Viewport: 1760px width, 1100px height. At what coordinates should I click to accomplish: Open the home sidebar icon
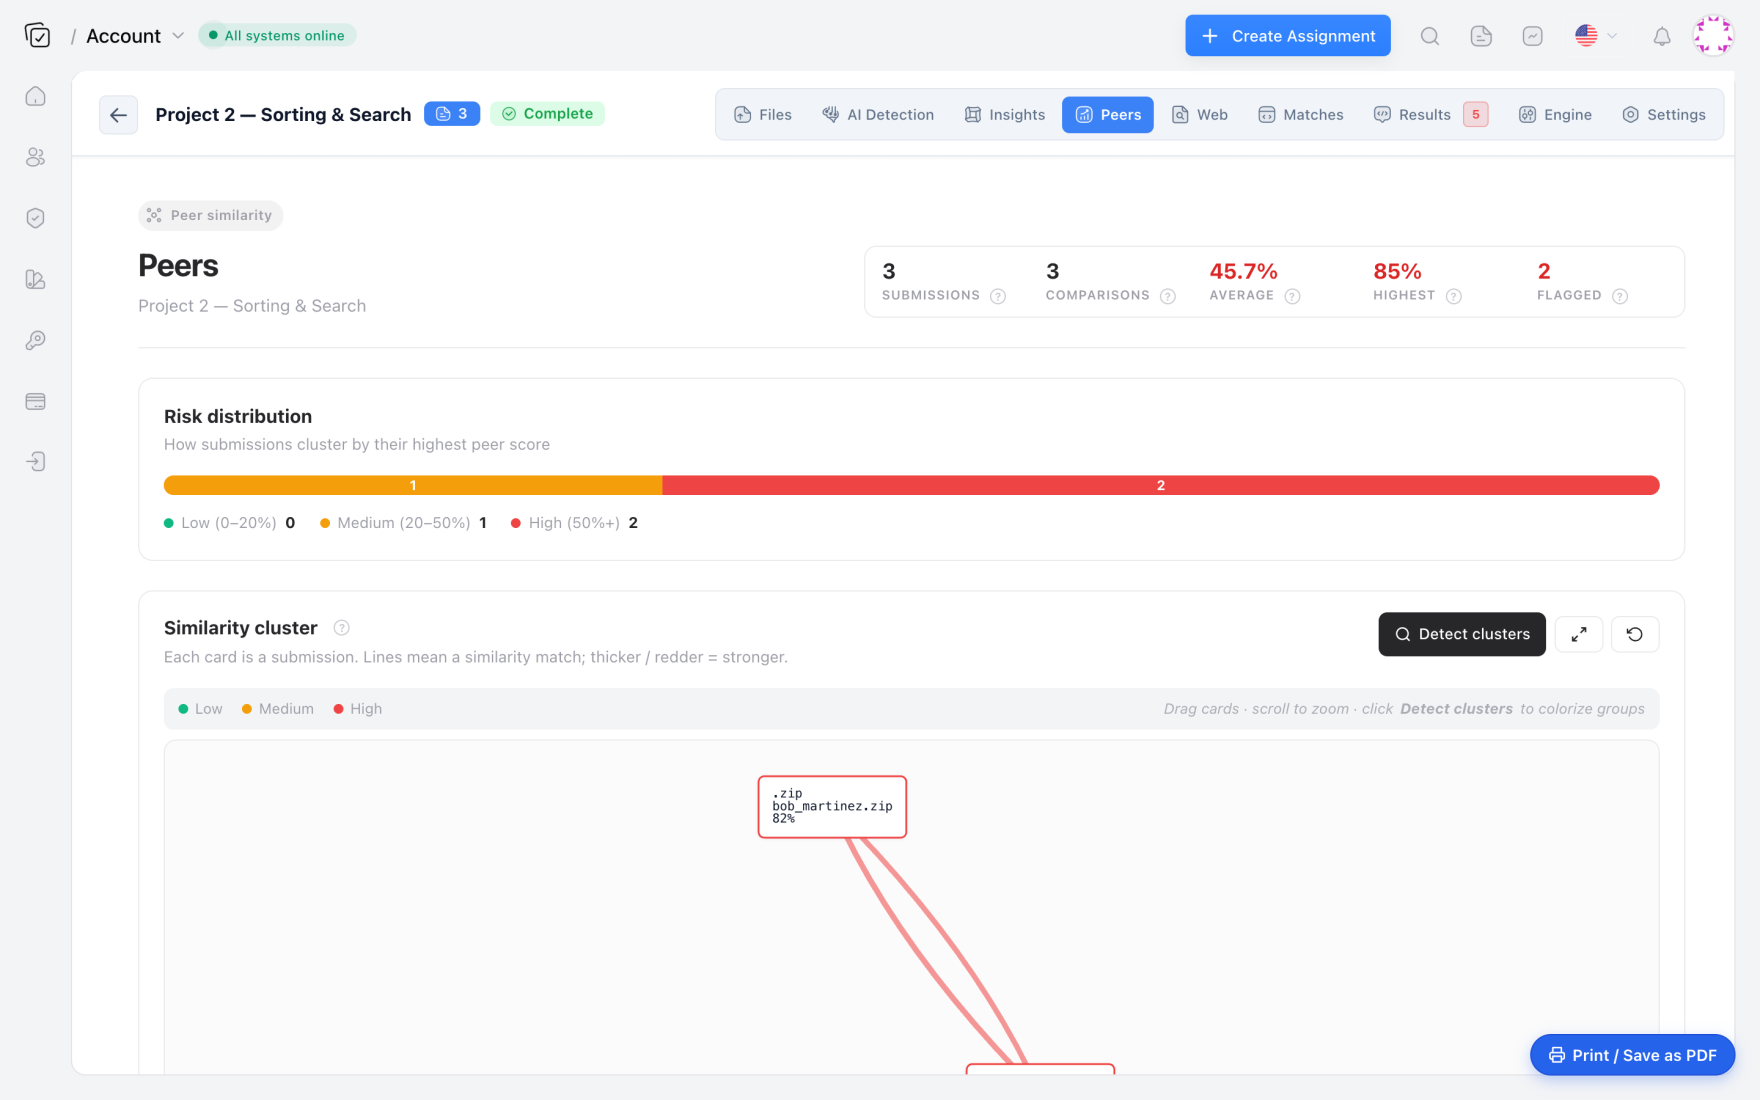pyautogui.click(x=36, y=96)
